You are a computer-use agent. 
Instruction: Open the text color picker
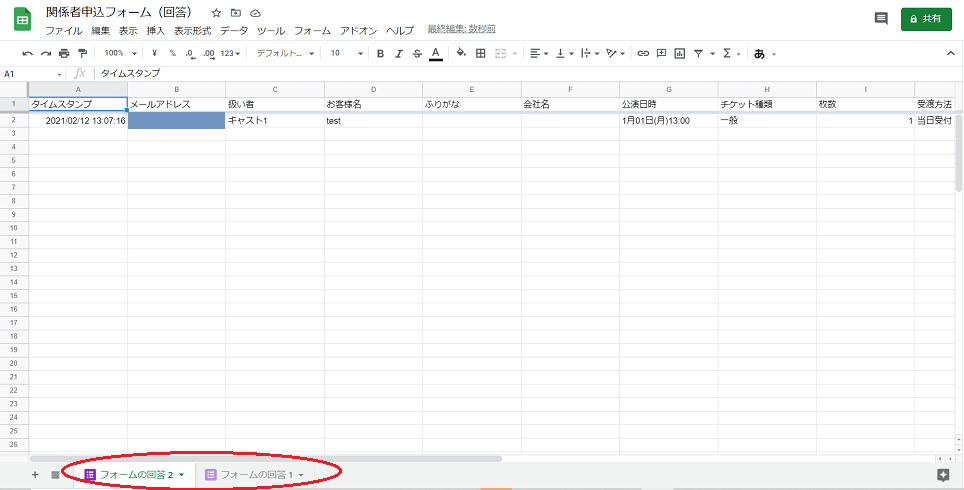436,53
